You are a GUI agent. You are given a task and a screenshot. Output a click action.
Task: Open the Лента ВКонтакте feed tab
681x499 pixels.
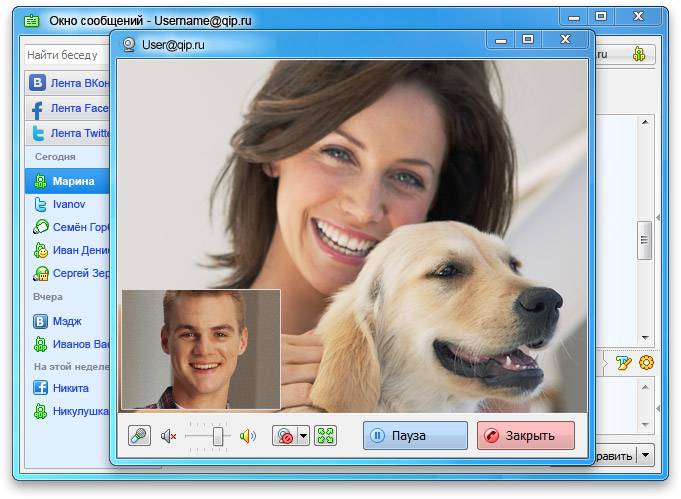67,83
